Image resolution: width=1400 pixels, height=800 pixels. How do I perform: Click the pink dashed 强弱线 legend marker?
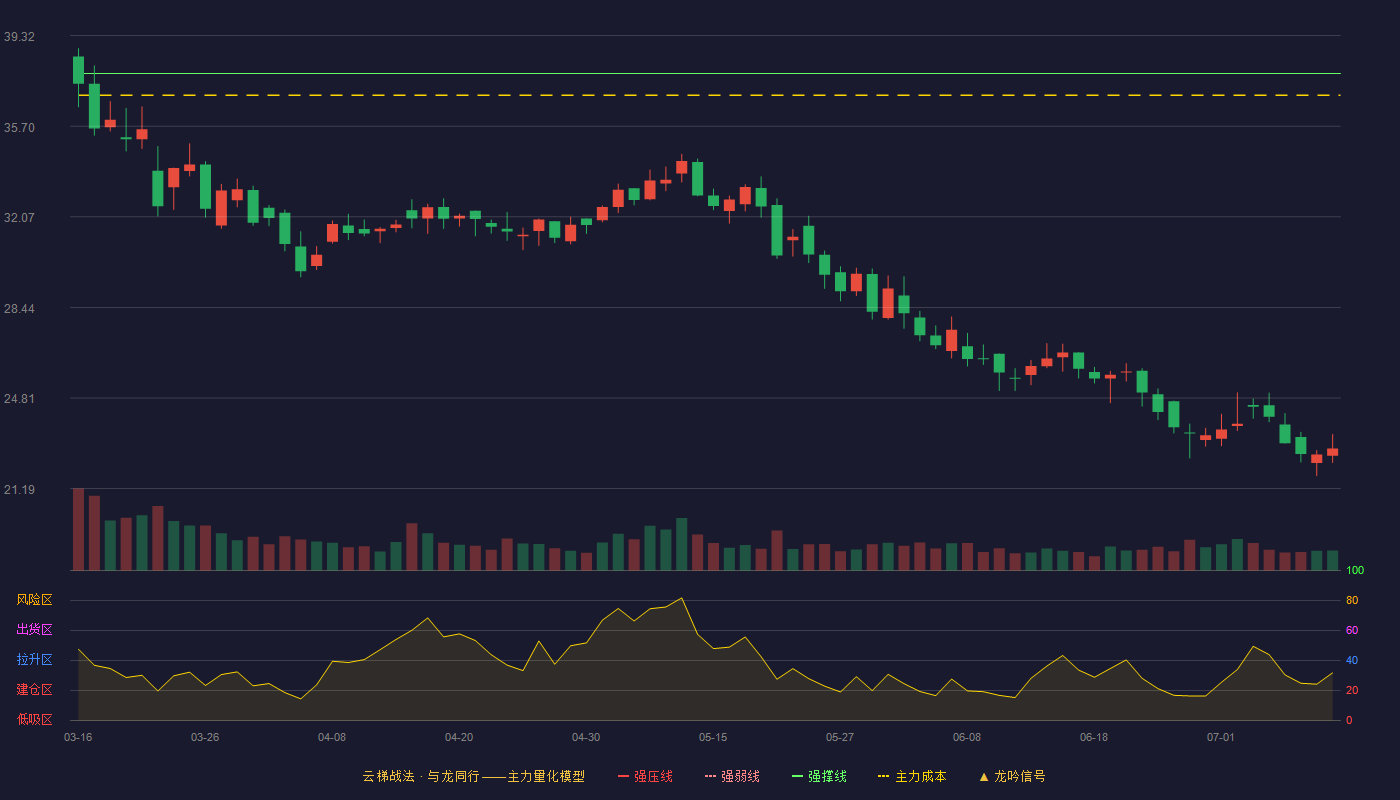[710, 776]
